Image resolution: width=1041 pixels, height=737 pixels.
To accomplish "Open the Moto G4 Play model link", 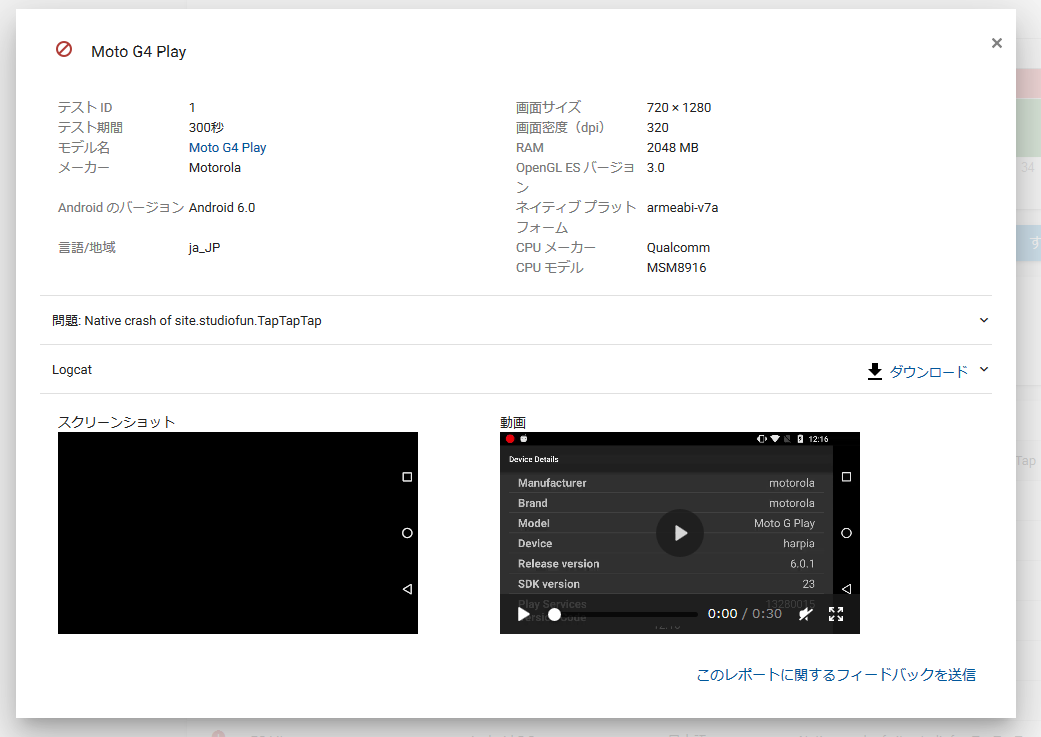I will click(227, 147).
